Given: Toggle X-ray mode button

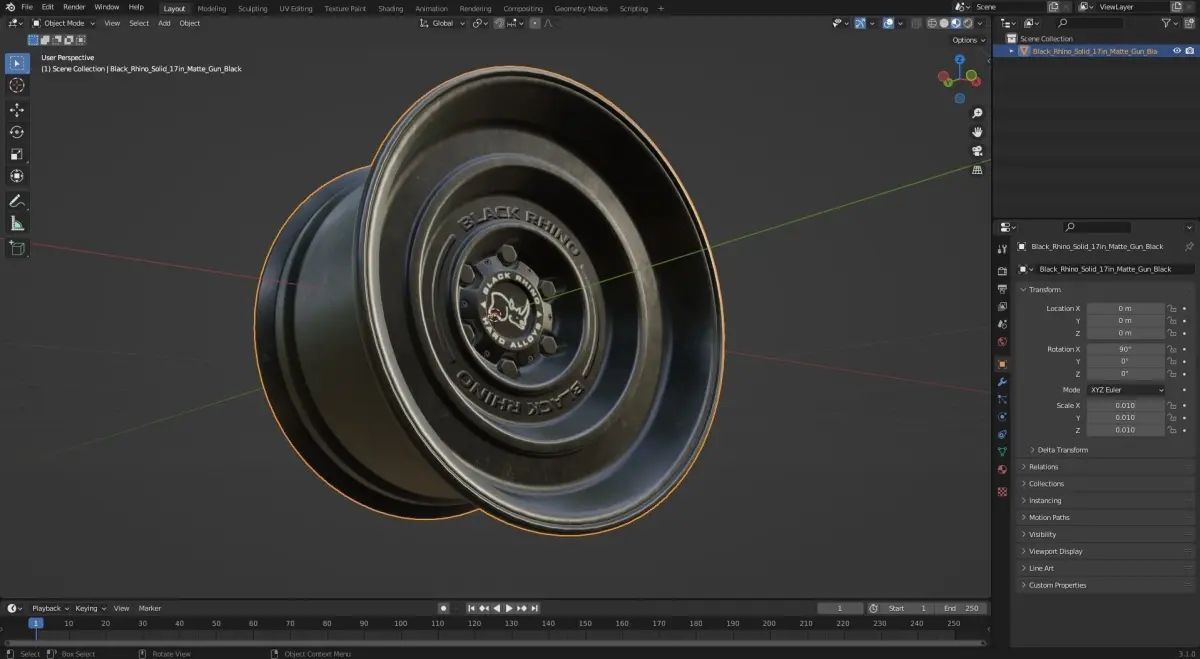Looking at the screenshot, I should click(x=916, y=23).
